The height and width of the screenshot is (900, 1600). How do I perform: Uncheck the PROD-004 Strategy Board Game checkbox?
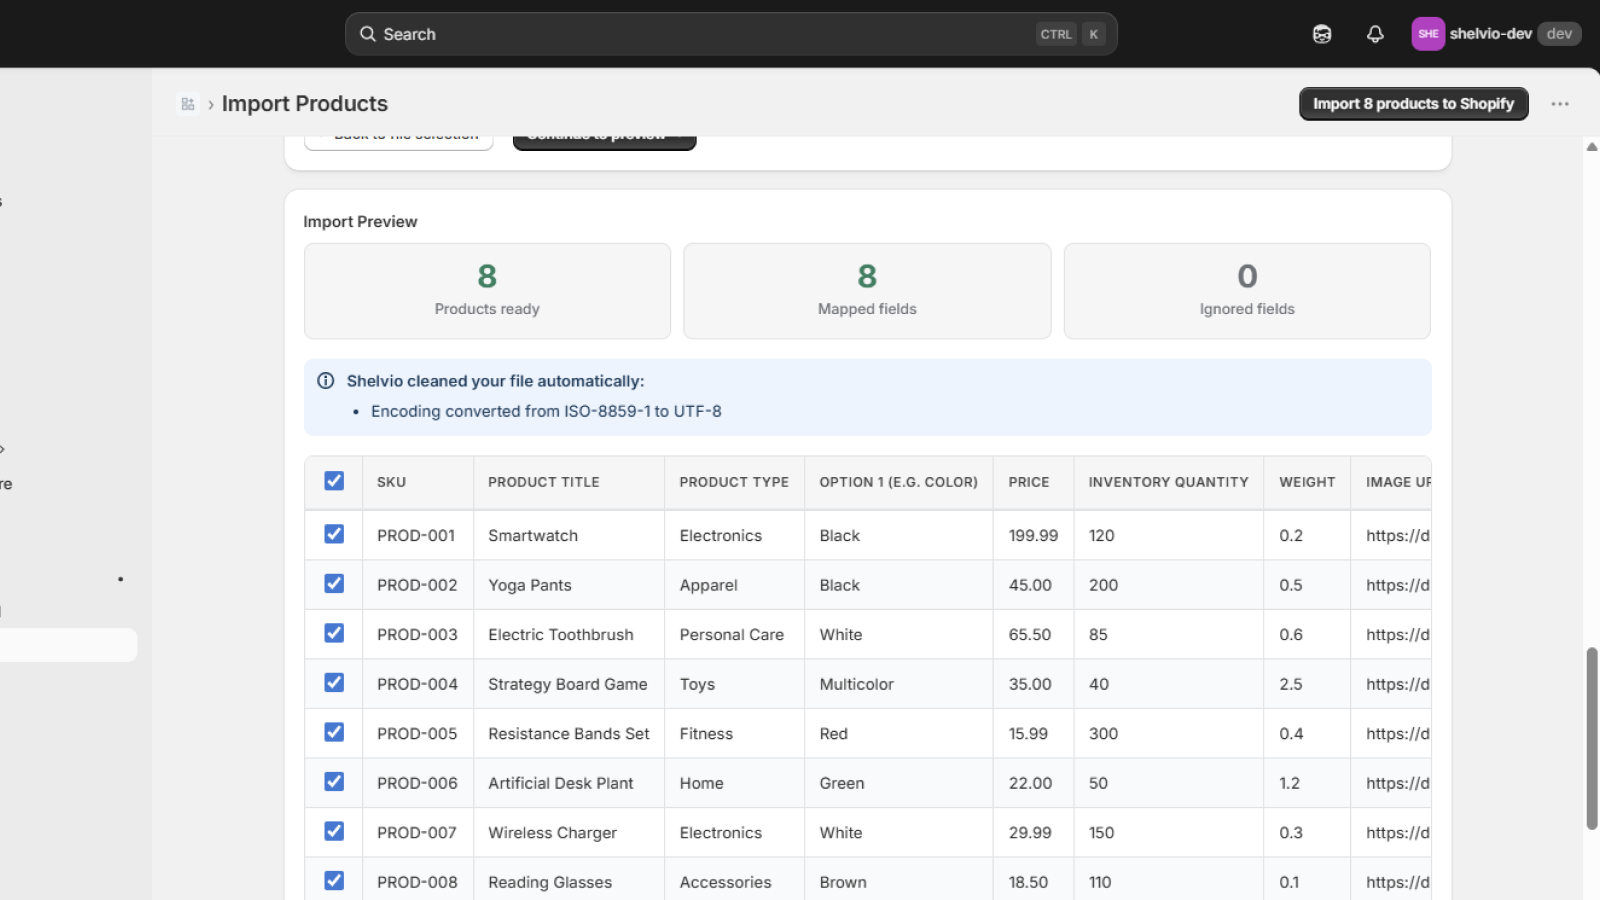click(x=334, y=683)
